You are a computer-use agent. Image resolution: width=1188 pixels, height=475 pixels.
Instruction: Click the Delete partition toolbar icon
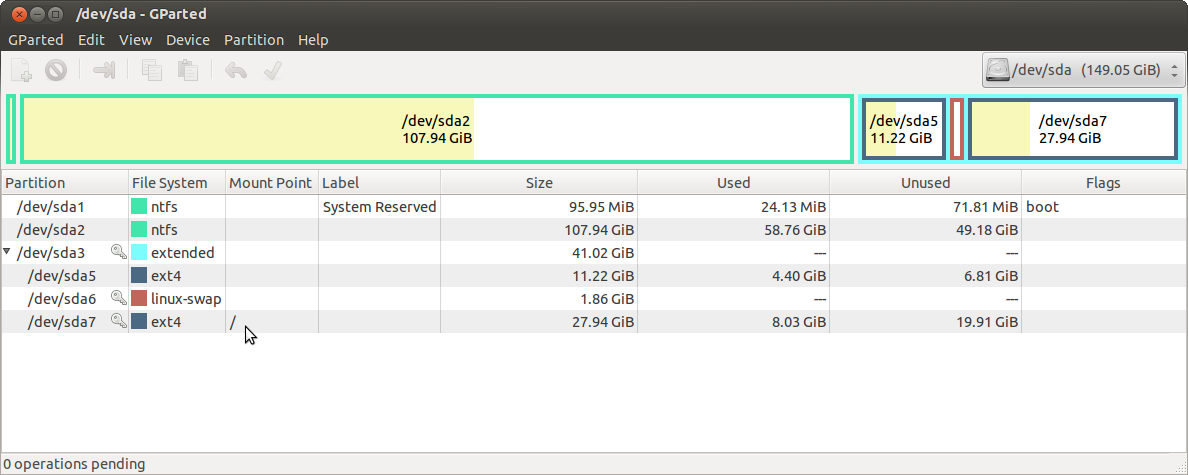click(55, 70)
